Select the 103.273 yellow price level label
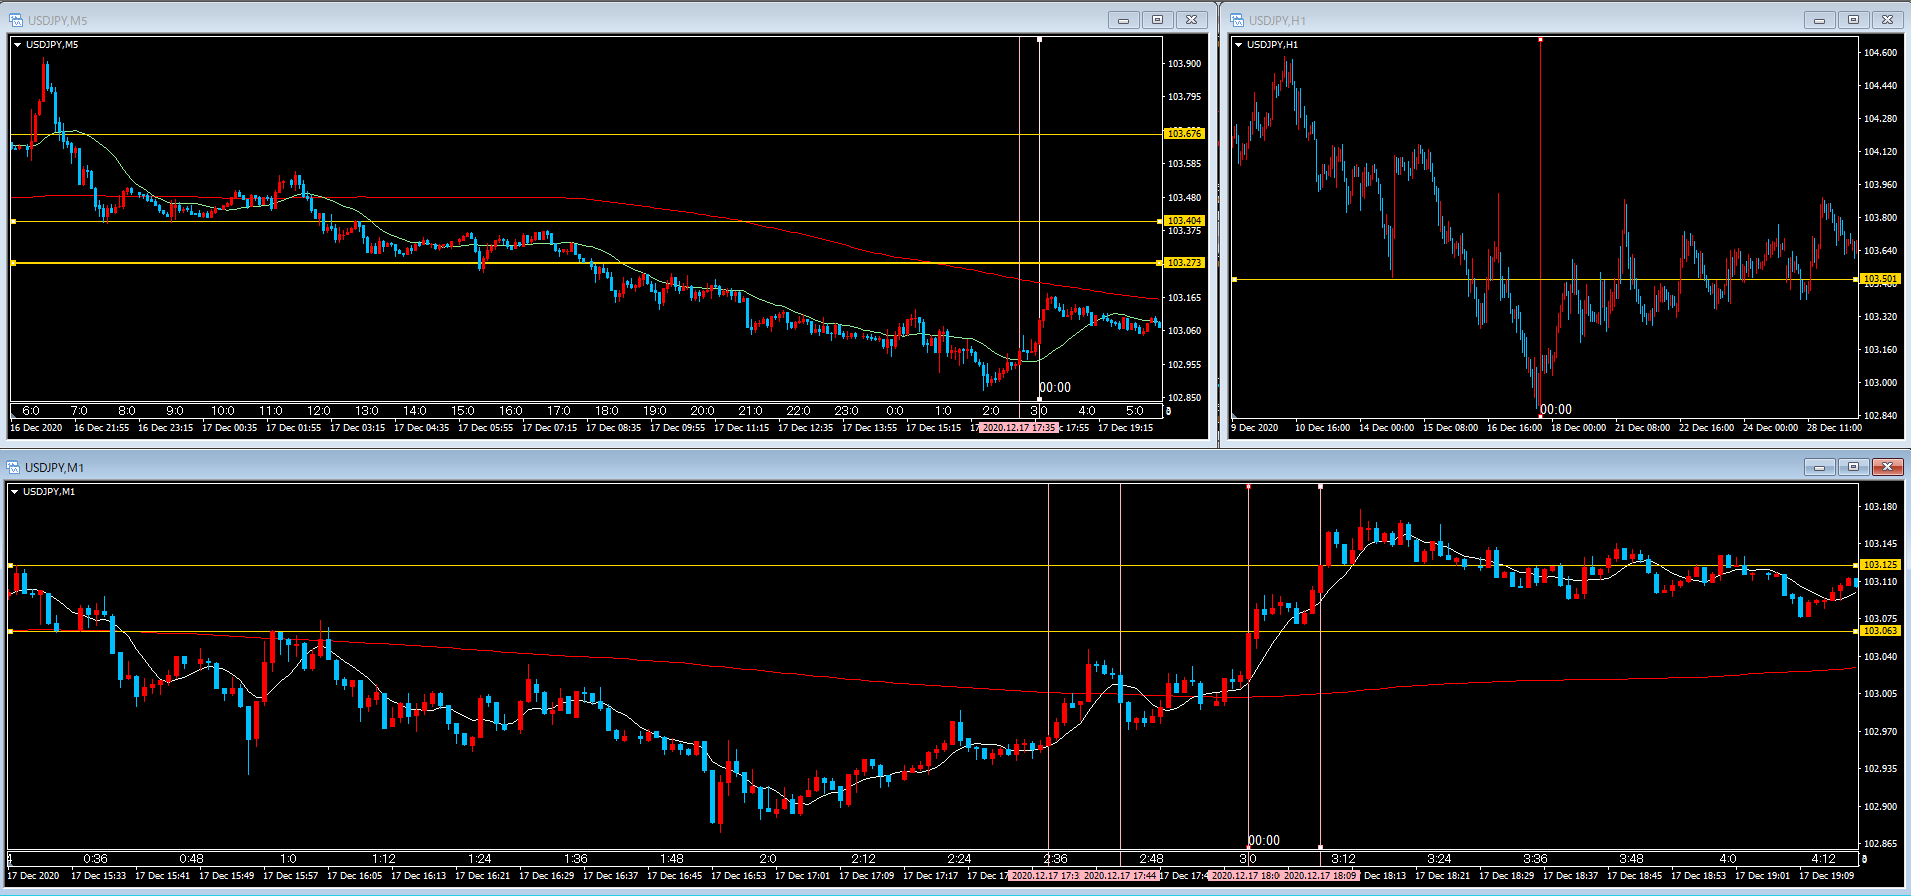This screenshot has height=896, width=1911. pos(1184,263)
